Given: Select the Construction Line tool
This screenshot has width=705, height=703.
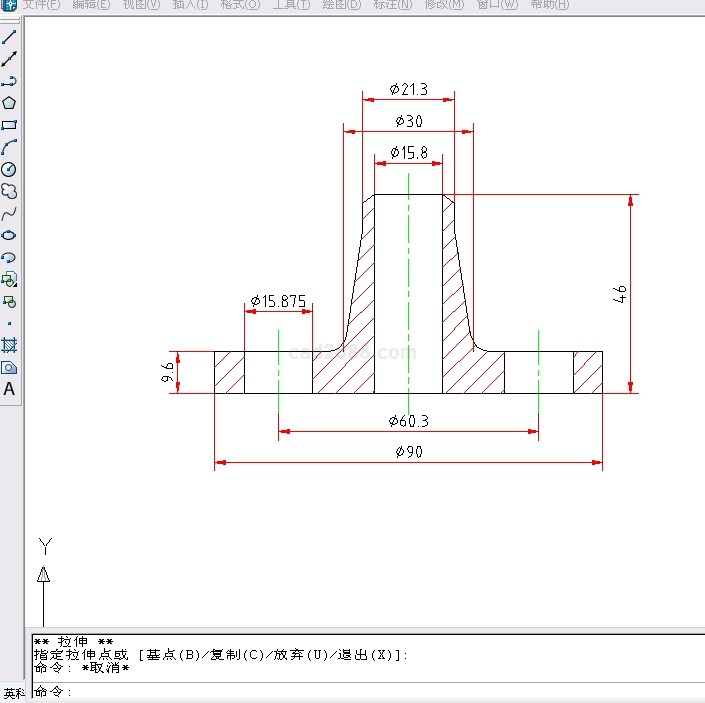Looking at the screenshot, I should [9, 59].
